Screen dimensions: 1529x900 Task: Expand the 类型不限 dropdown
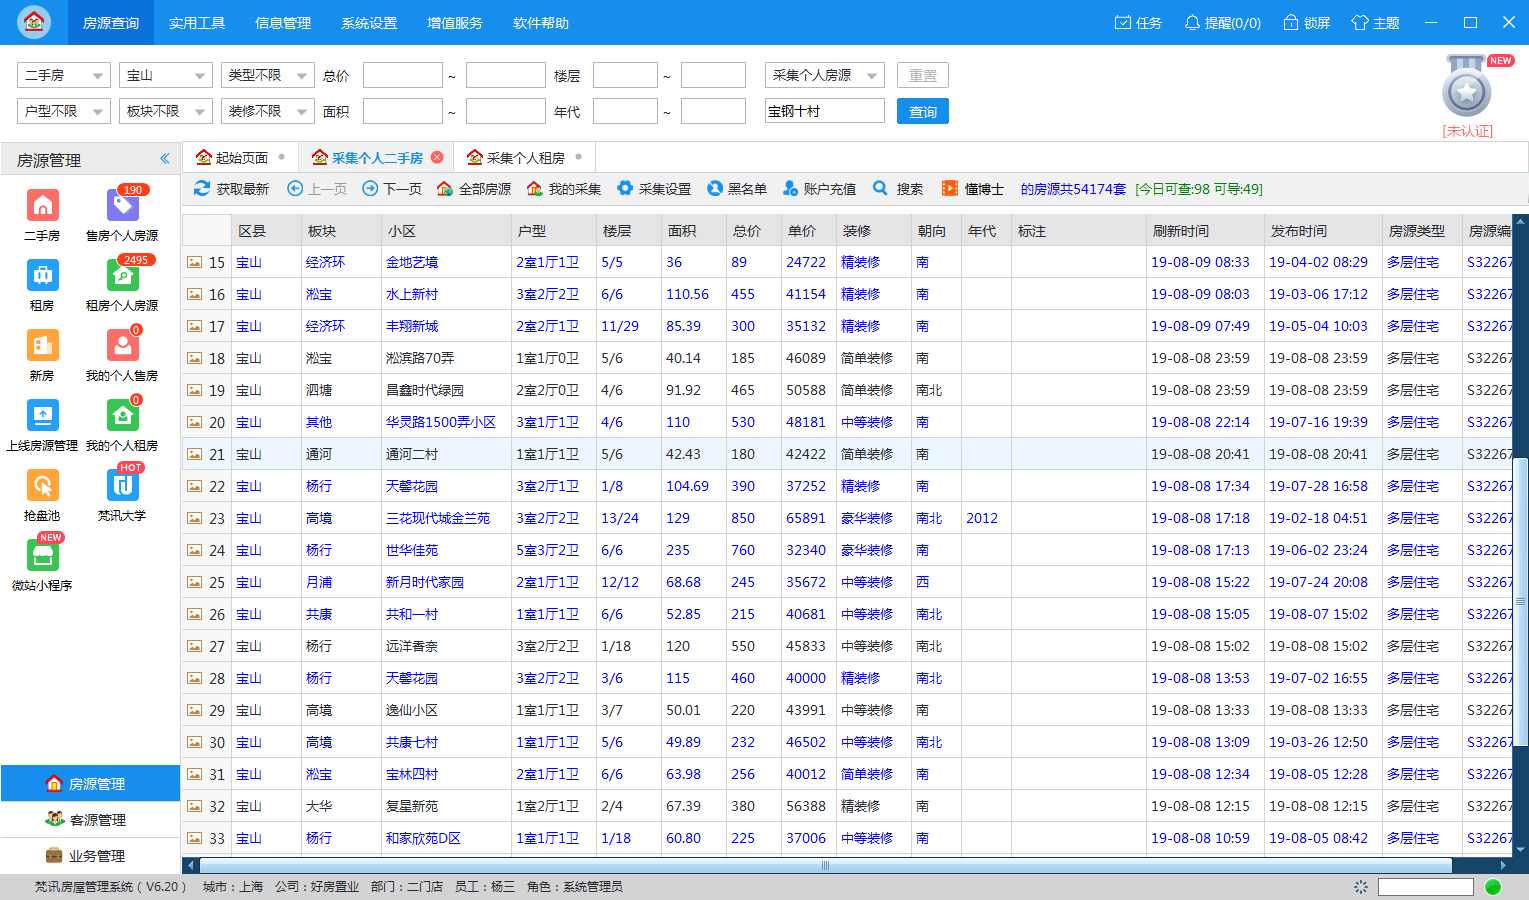[x=268, y=75]
